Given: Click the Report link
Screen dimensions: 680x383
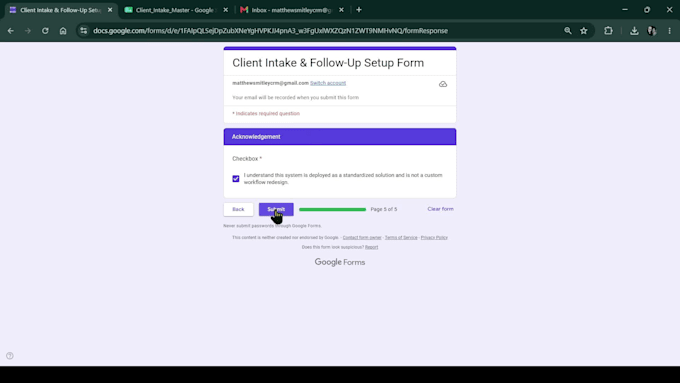Looking at the screenshot, I should pos(371,247).
